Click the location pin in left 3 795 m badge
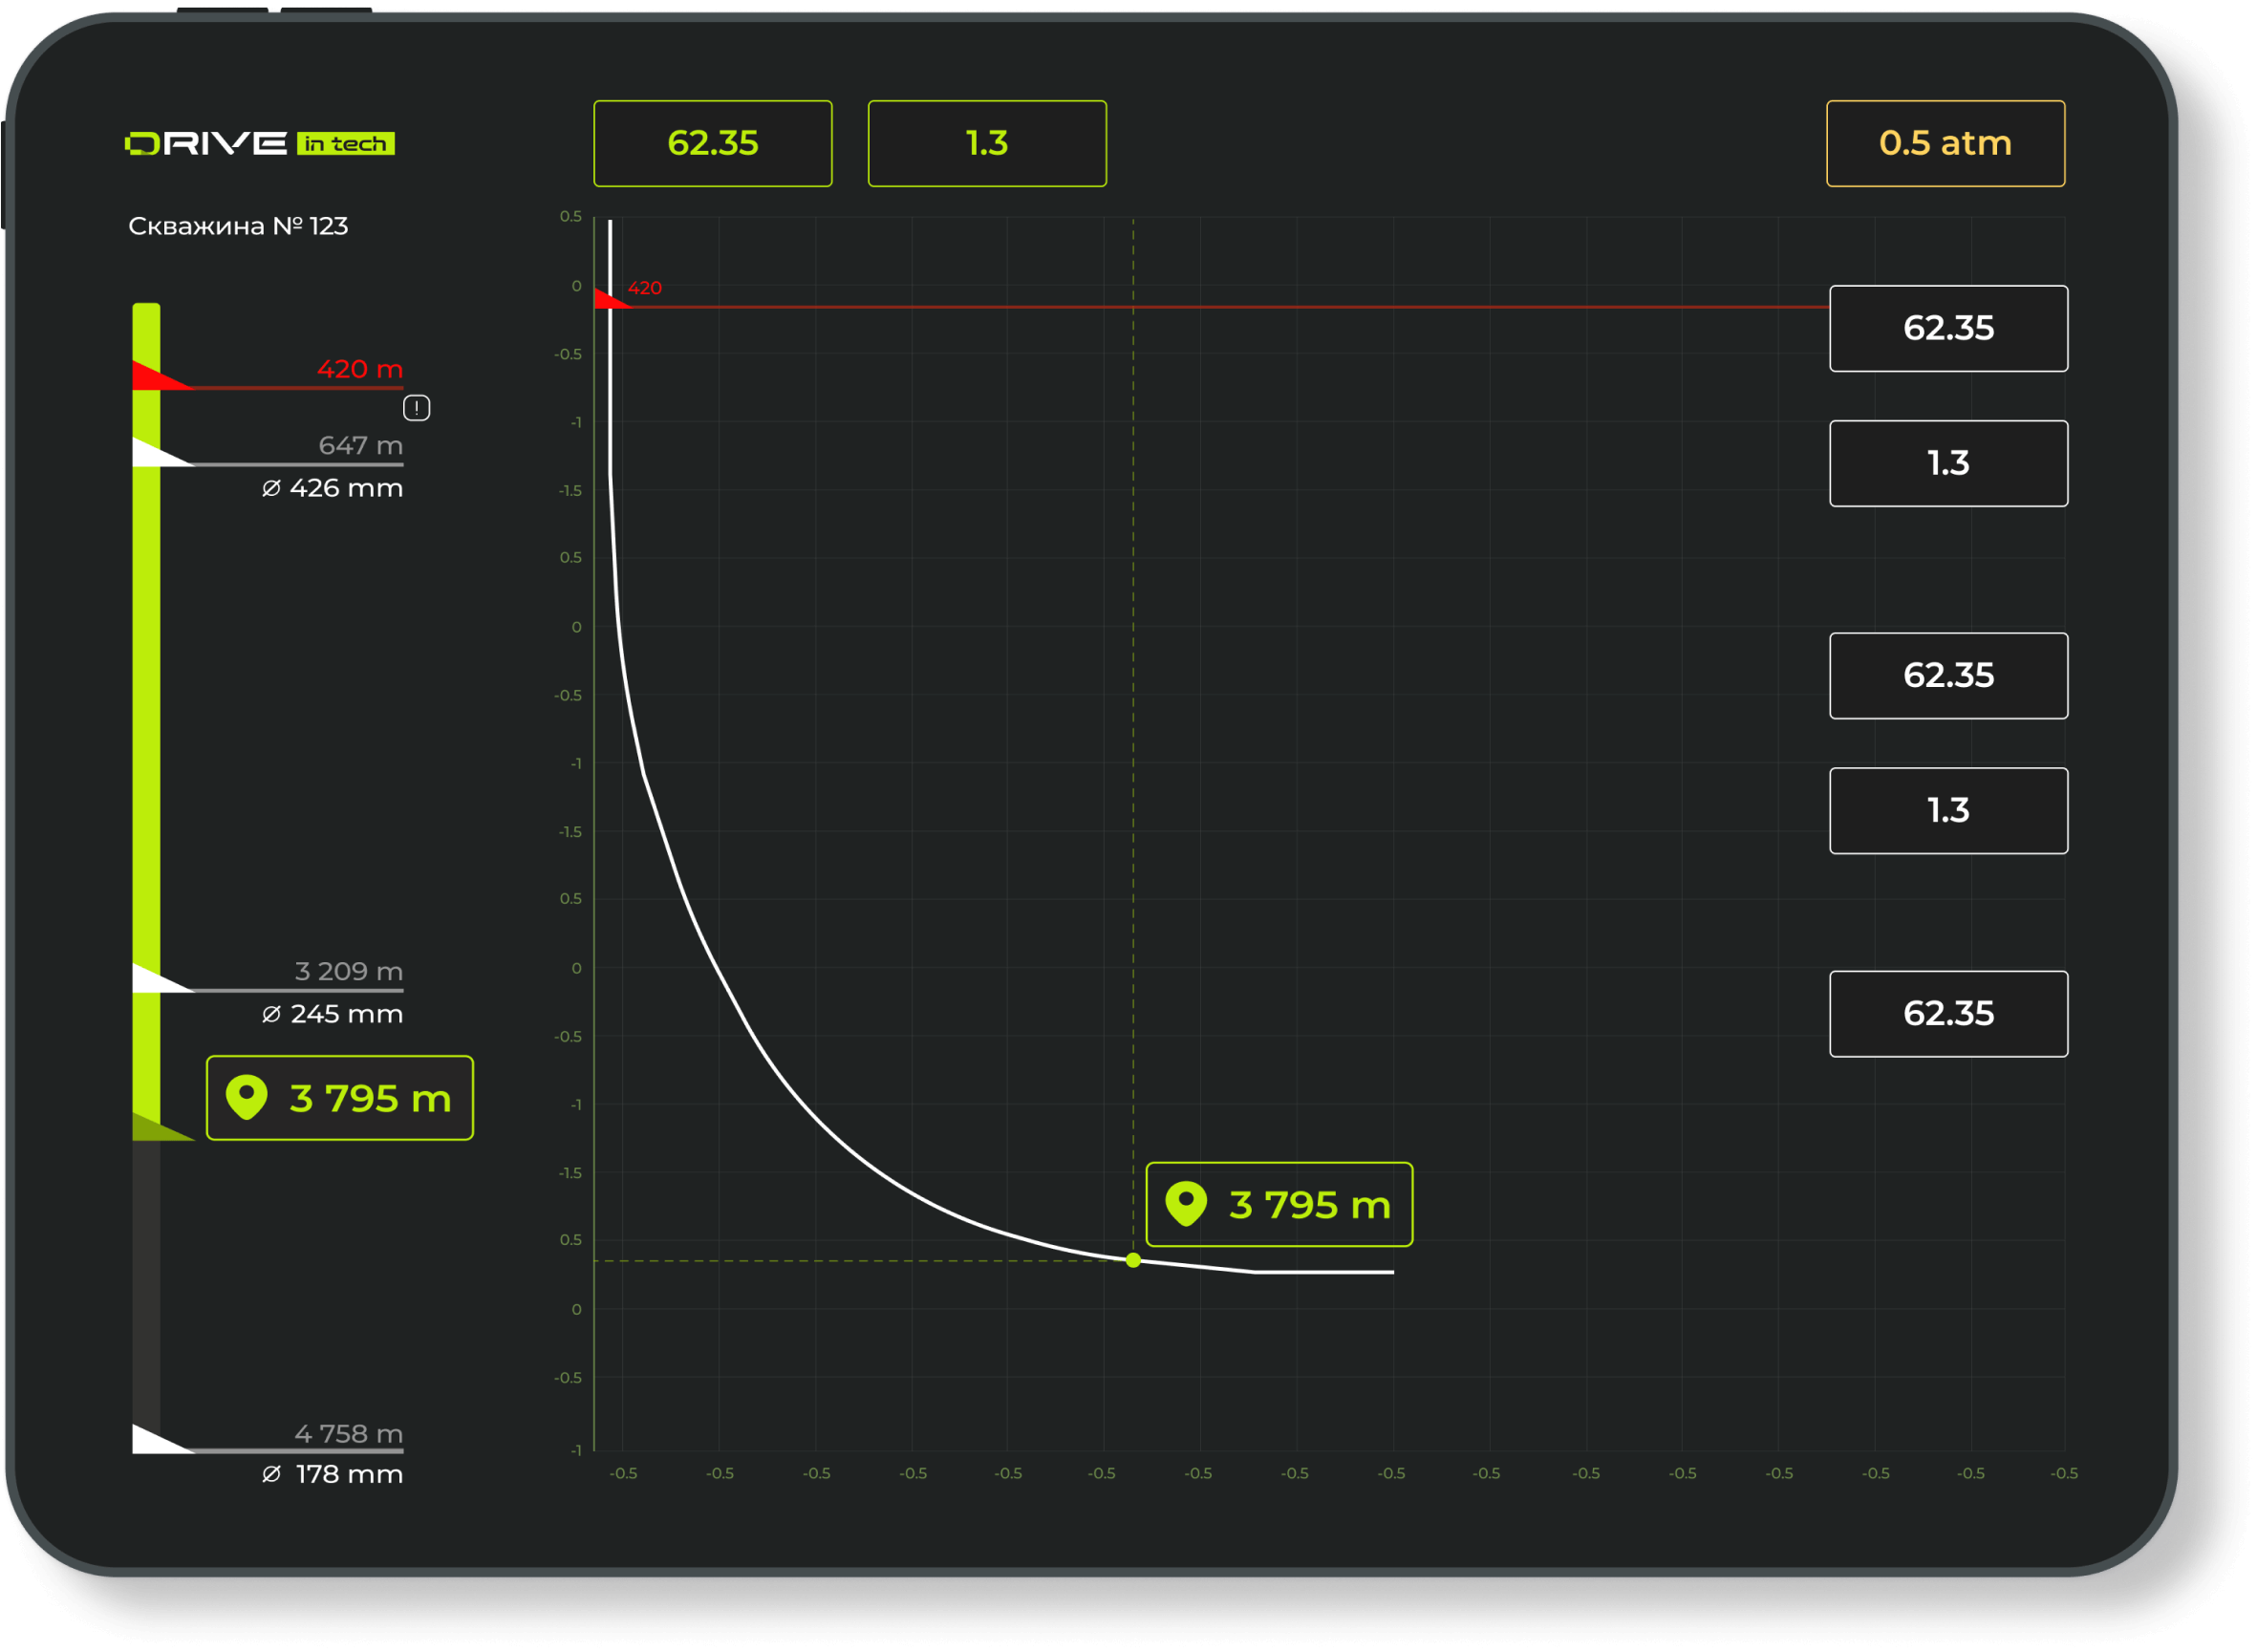This screenshot has height=1652, width=2257. [x=246, y=1097]
